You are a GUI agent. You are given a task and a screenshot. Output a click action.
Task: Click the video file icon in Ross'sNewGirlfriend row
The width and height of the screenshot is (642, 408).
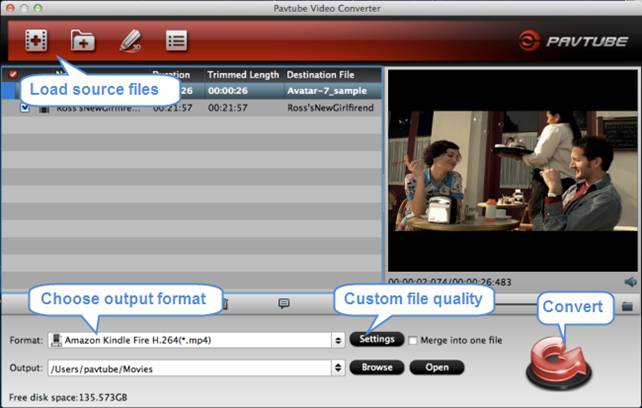point(44,109)
